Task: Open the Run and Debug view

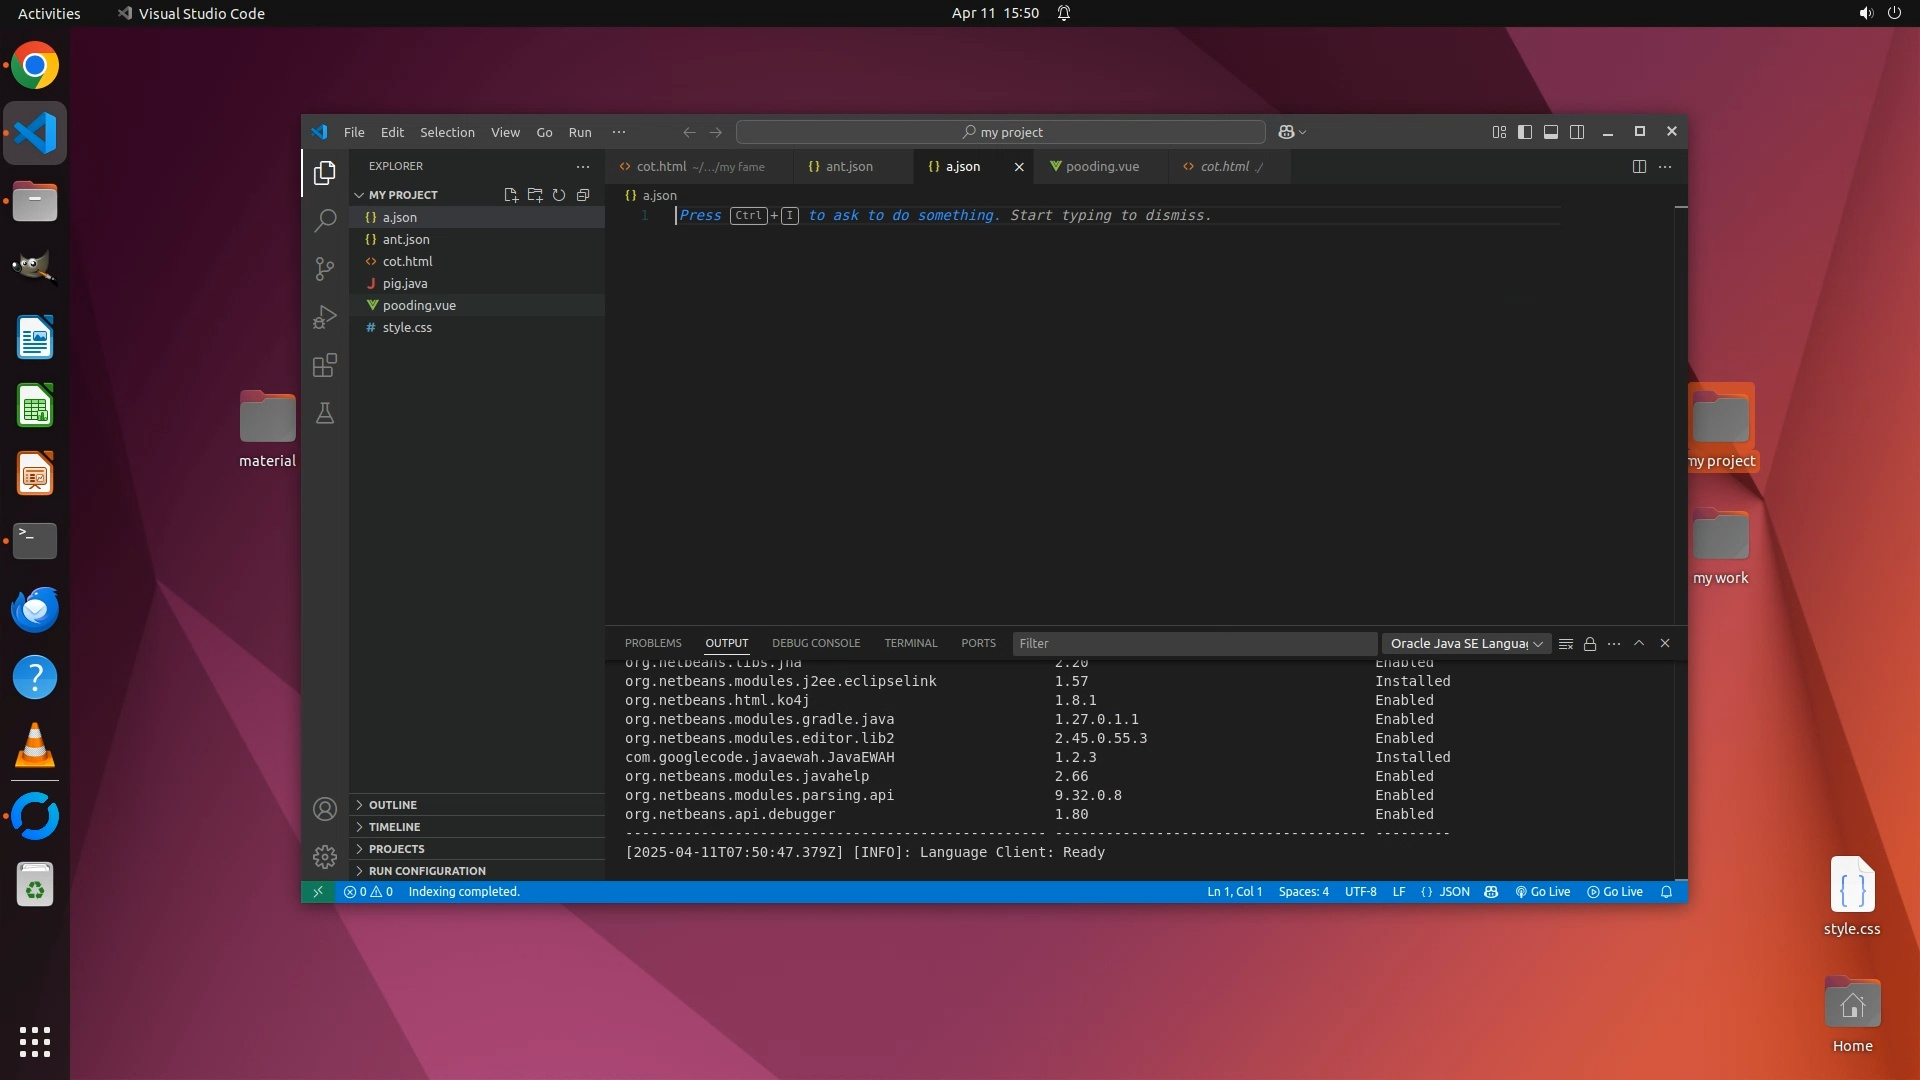Action: click(x=325, y=317)
